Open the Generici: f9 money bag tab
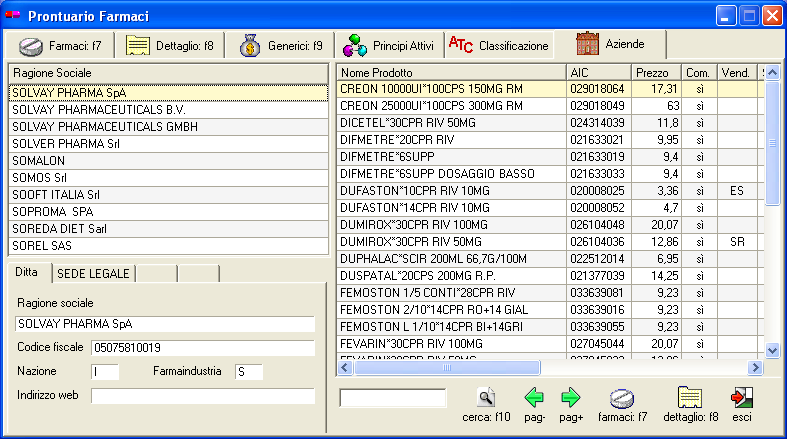This screenshot has height=439, width=787. 282,46
